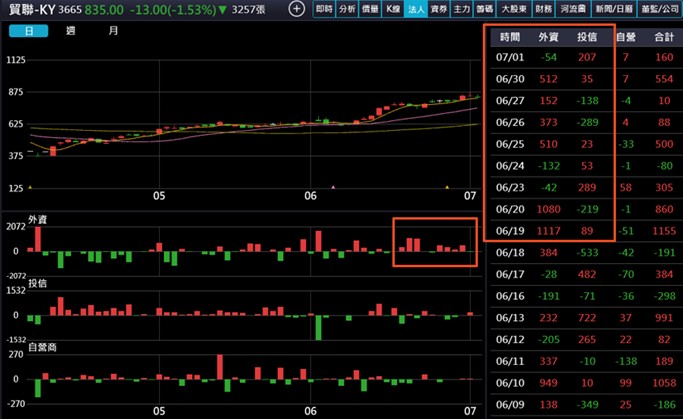683x419 pixels.
Task: Click the plus icon to add stock
Action: pos(297,9)
